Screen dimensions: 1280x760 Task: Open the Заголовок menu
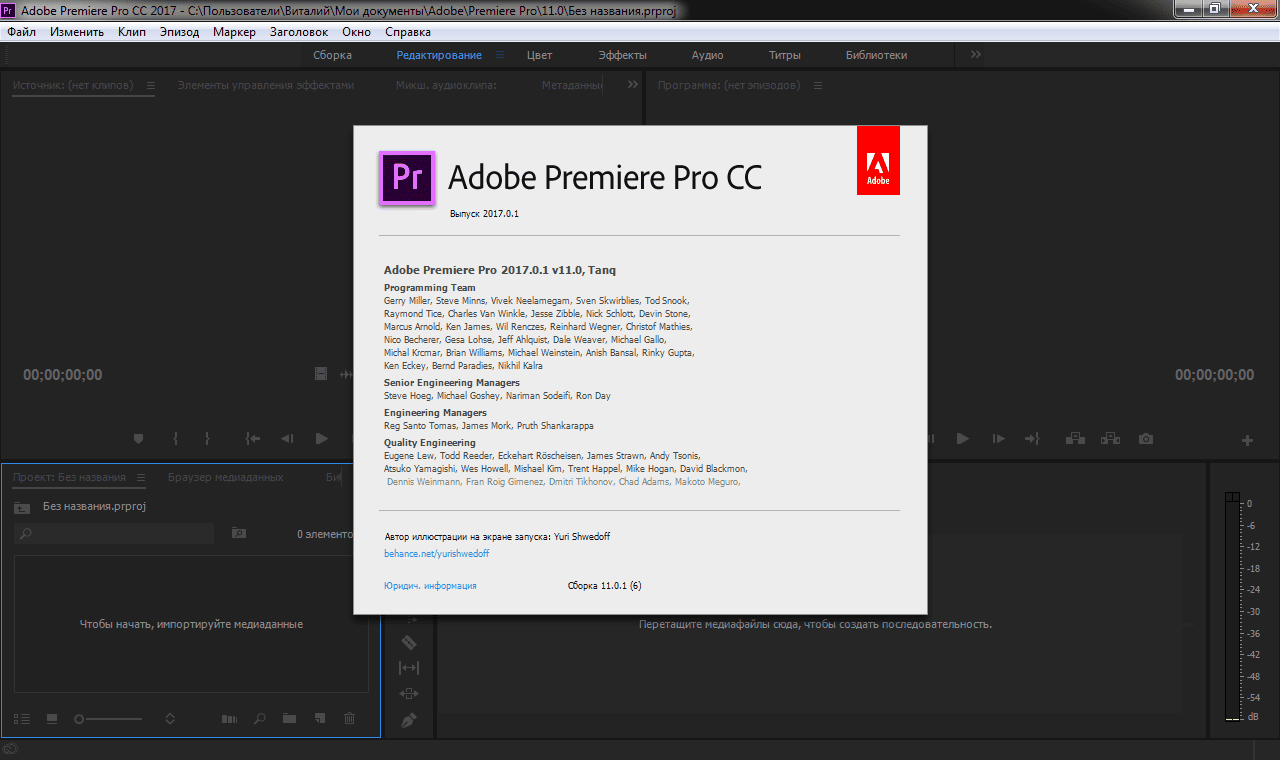click(x=299, y=32)
